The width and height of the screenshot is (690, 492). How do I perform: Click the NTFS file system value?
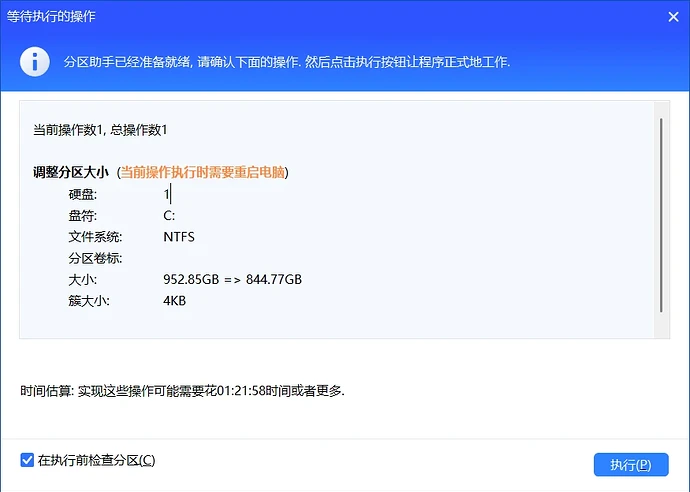pos(179,237)
